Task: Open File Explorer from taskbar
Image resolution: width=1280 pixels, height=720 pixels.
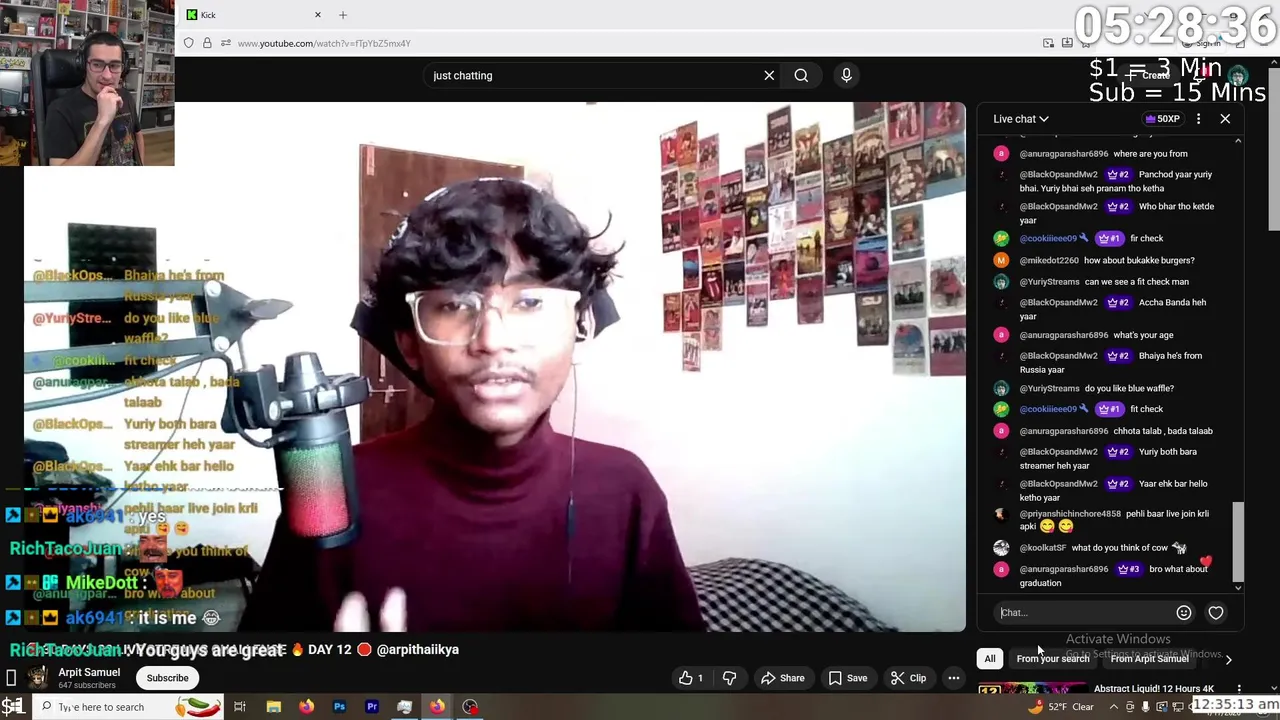Action: point(273,707)
